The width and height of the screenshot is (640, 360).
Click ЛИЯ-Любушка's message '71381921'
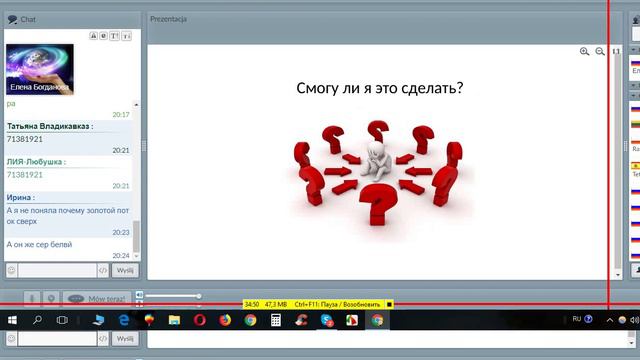(24, 175)
